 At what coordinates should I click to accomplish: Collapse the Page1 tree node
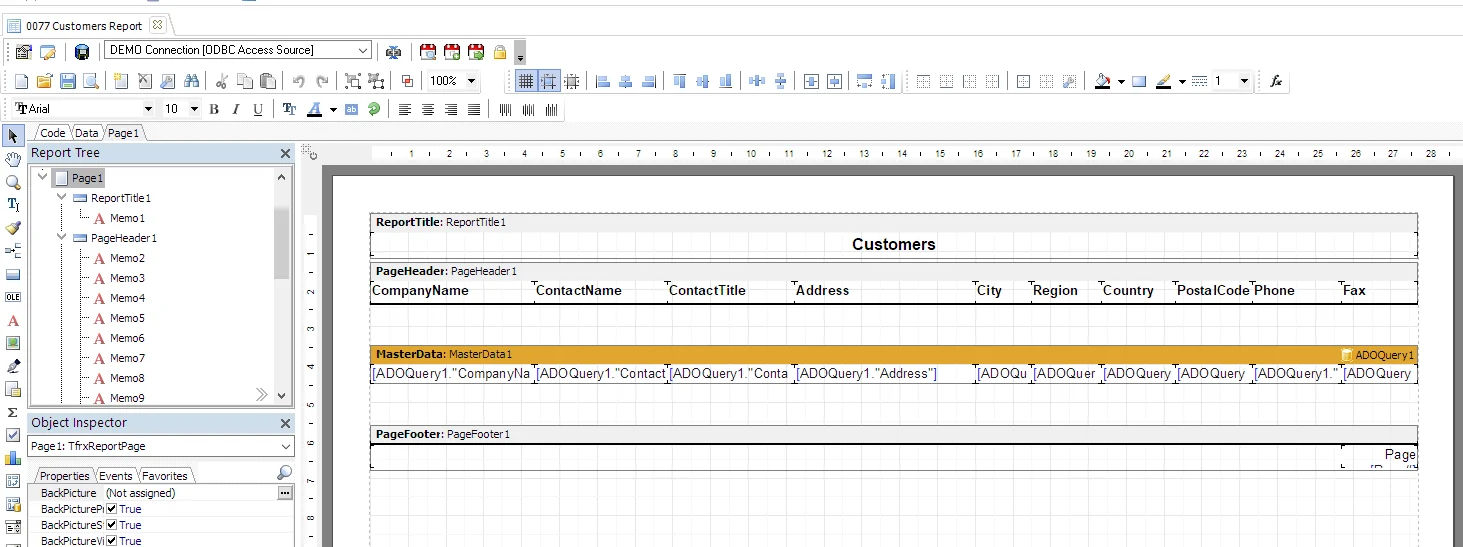[x=42, y=177]
